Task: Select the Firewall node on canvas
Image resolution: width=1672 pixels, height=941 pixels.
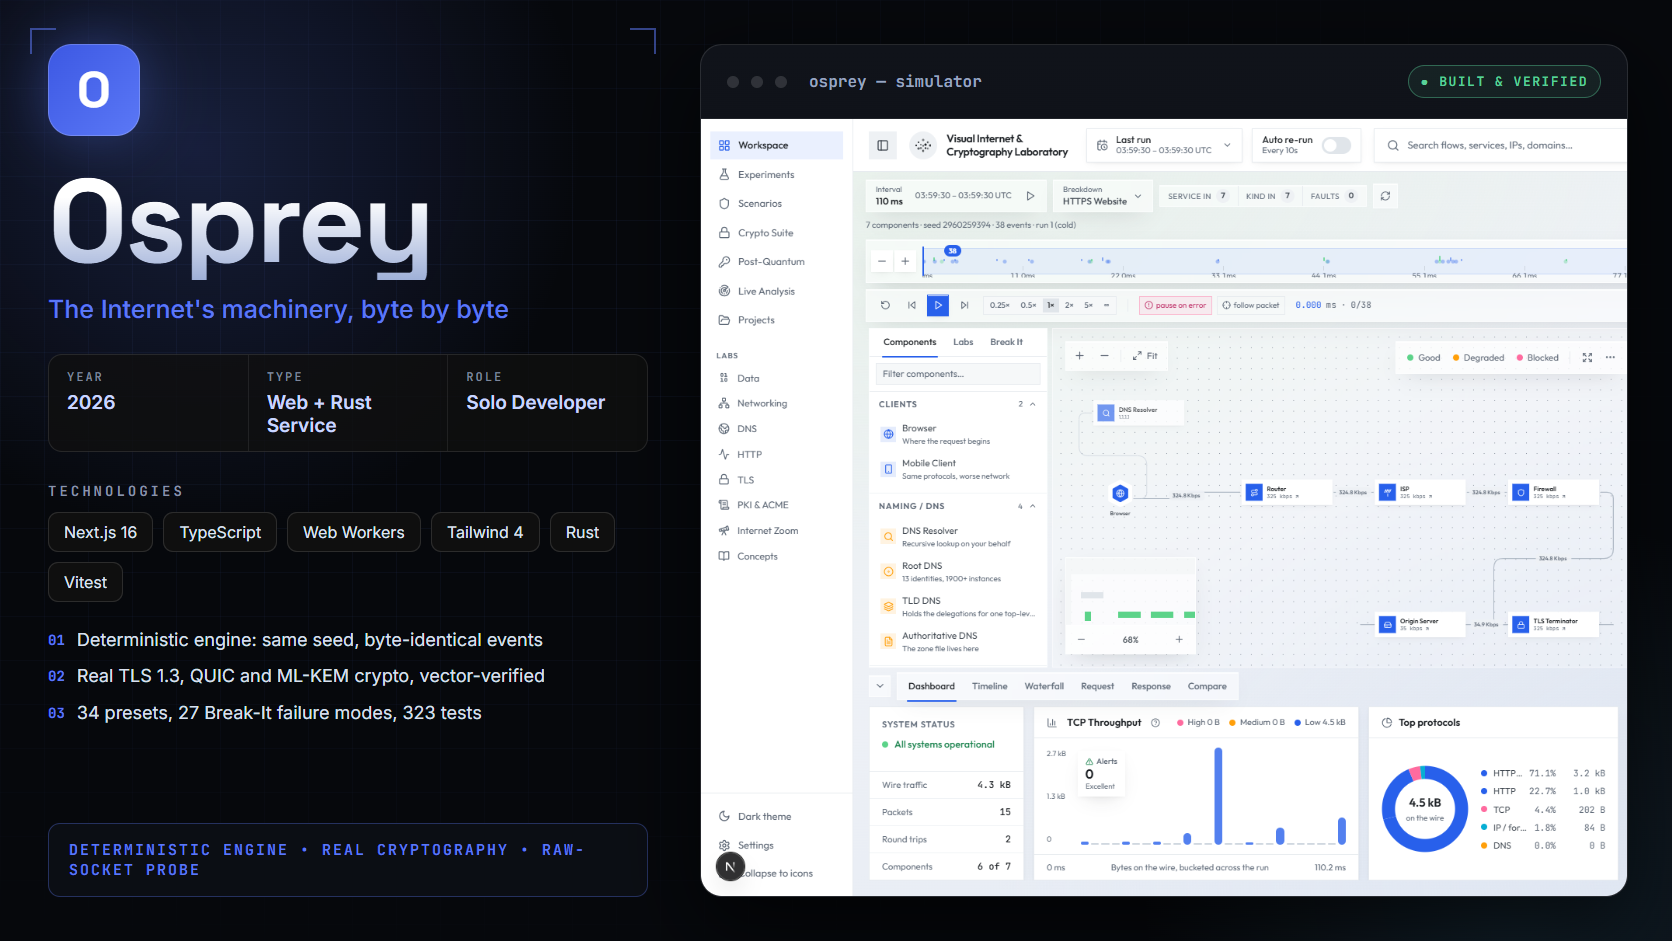Action: pos(1553,492)
